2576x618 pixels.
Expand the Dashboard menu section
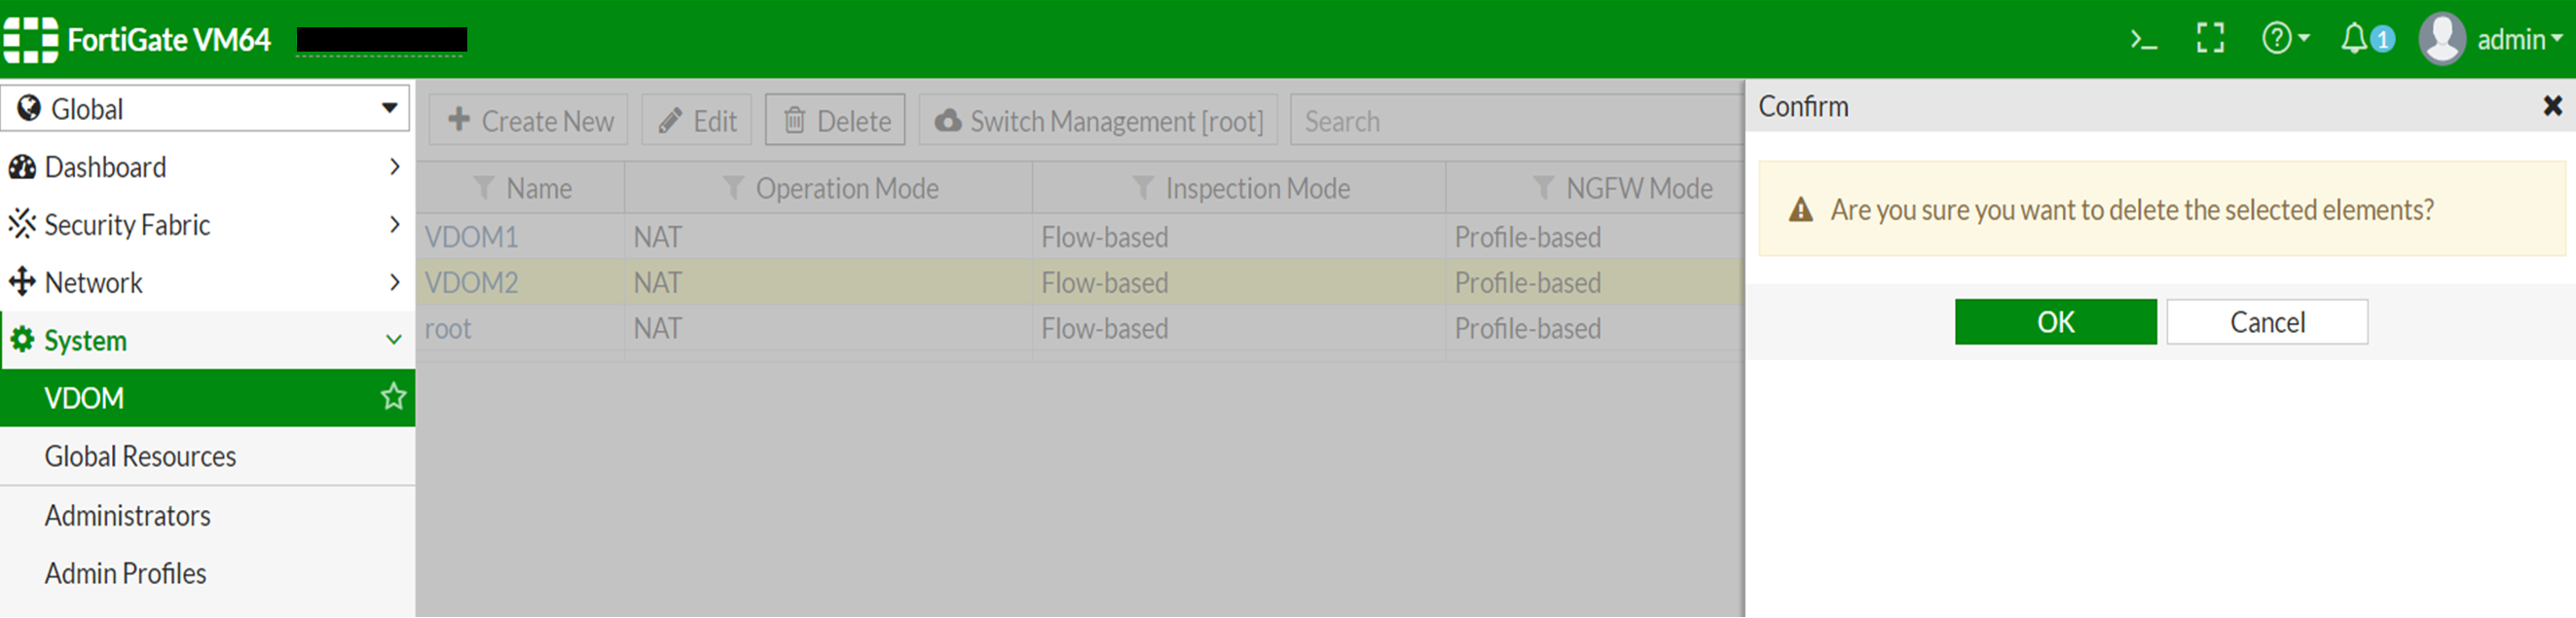tap(205, 167)
